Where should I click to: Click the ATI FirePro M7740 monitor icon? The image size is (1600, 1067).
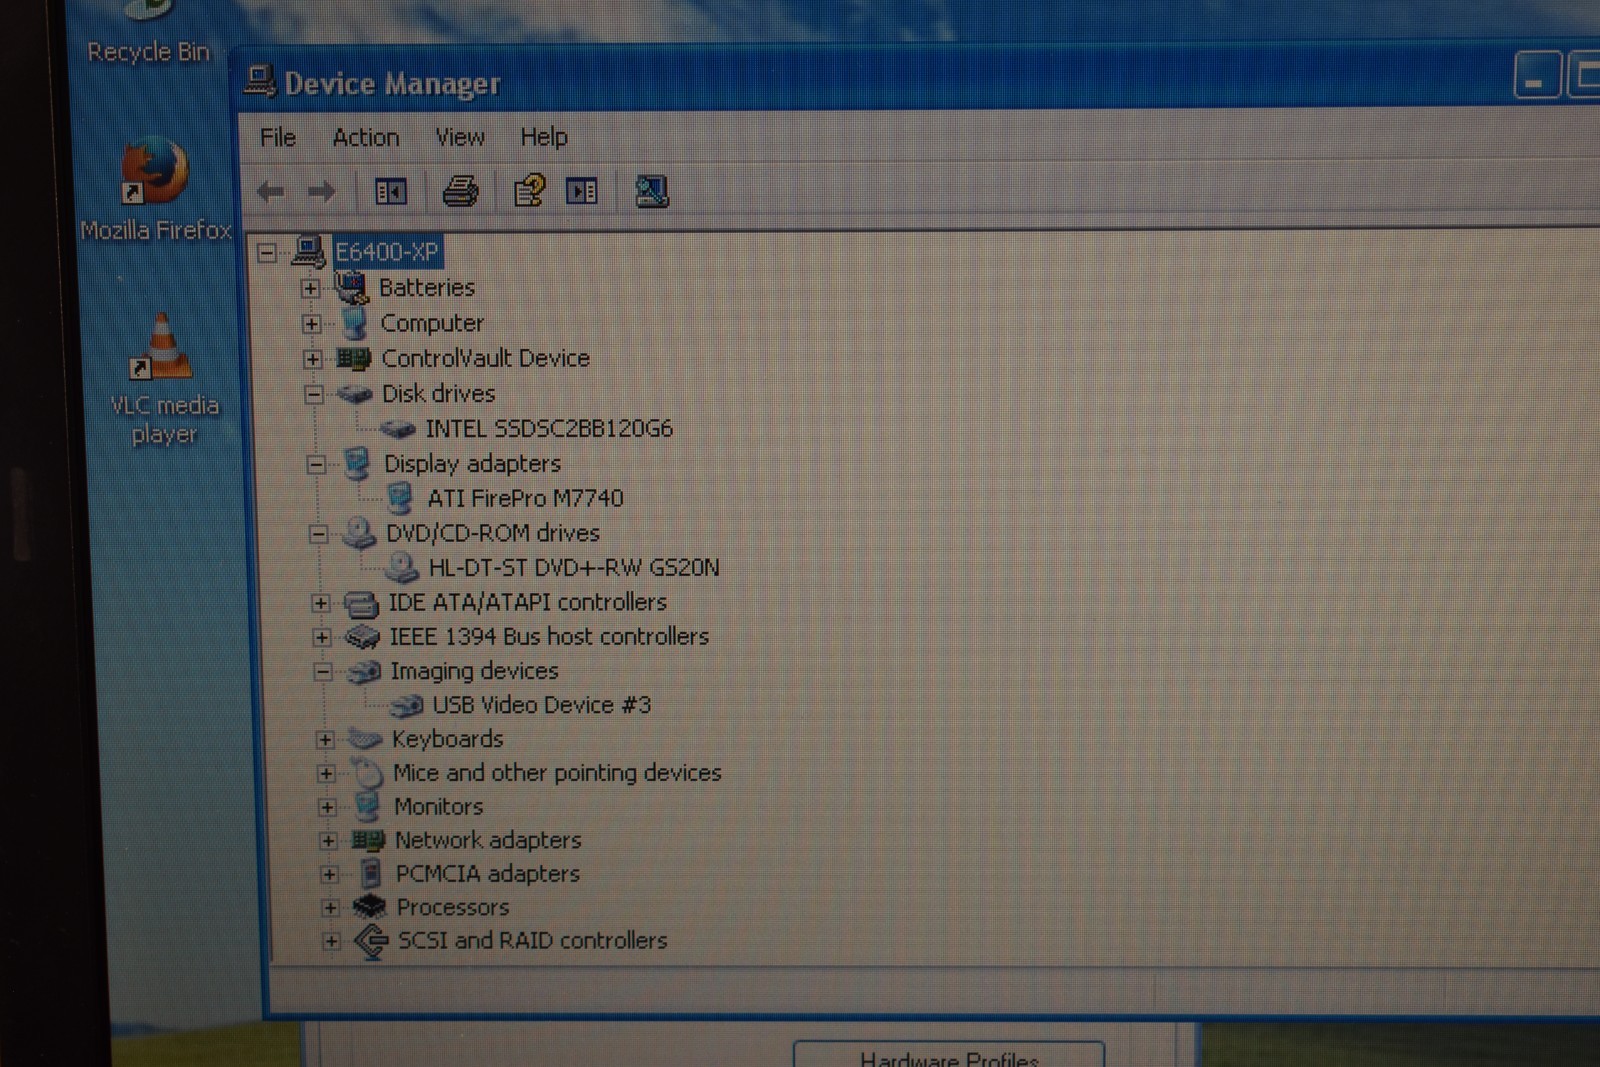[x=401, y=498]
